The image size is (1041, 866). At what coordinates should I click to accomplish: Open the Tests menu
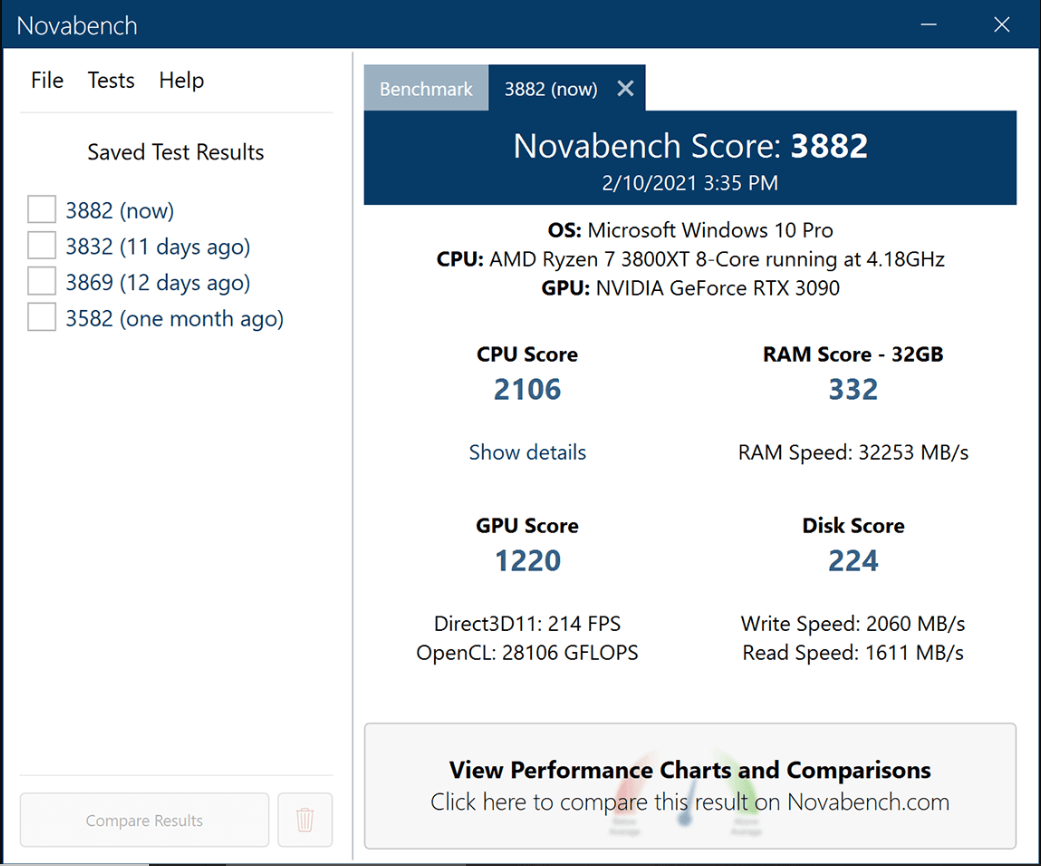[x=110, y=80]
